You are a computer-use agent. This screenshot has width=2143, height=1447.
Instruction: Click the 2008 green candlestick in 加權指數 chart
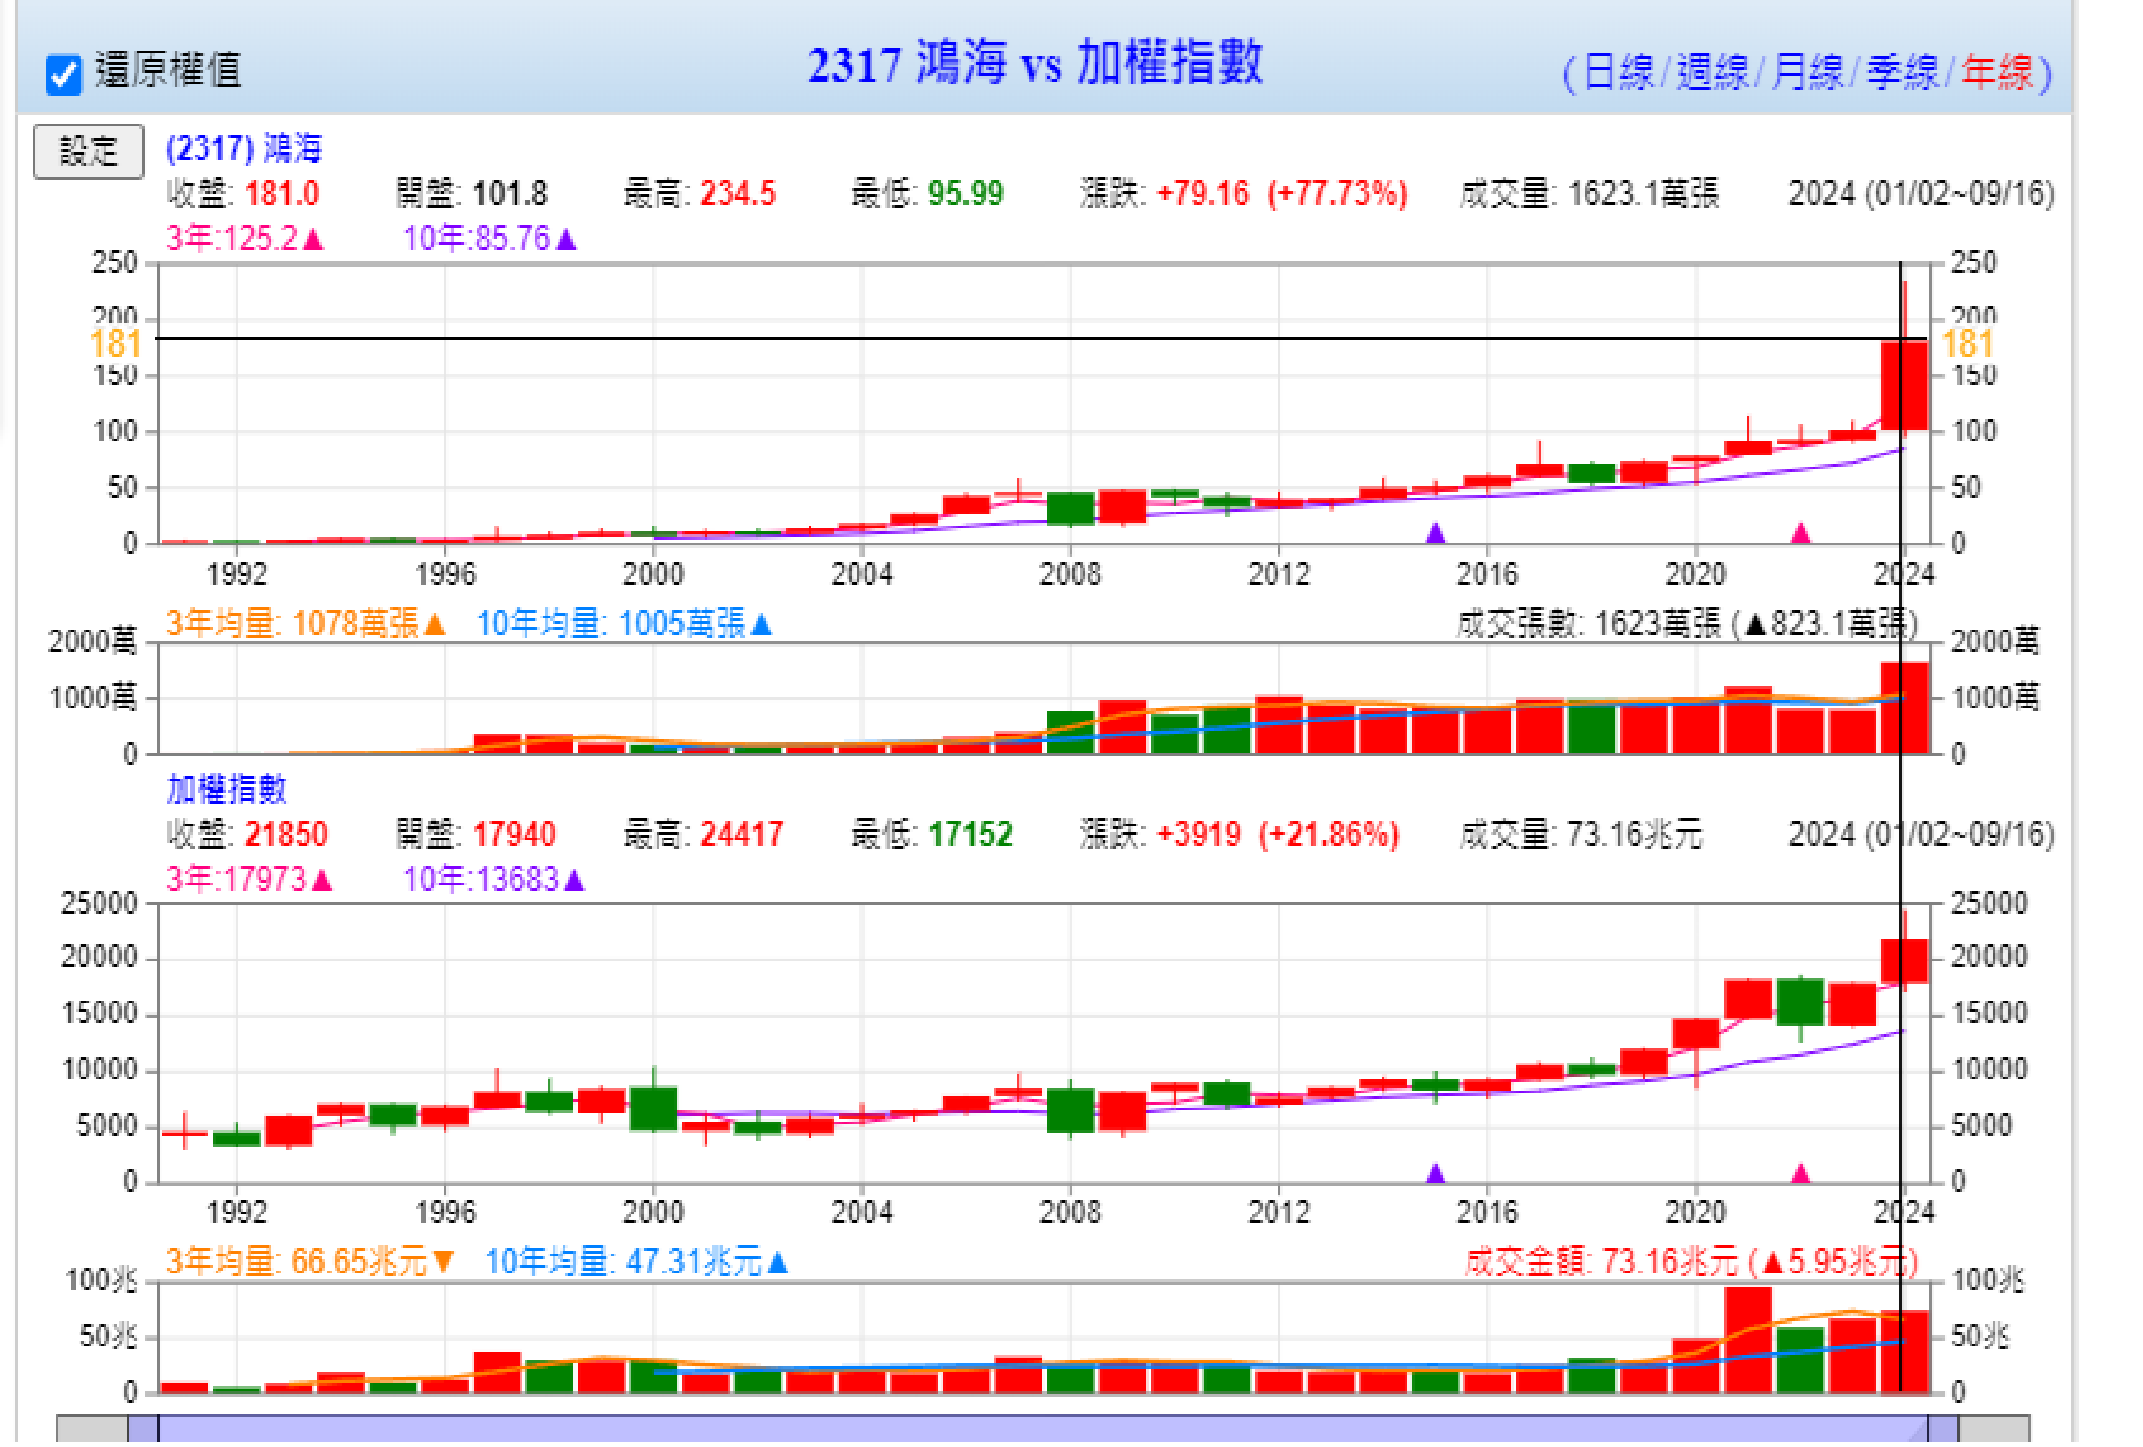point(1070,1111)
